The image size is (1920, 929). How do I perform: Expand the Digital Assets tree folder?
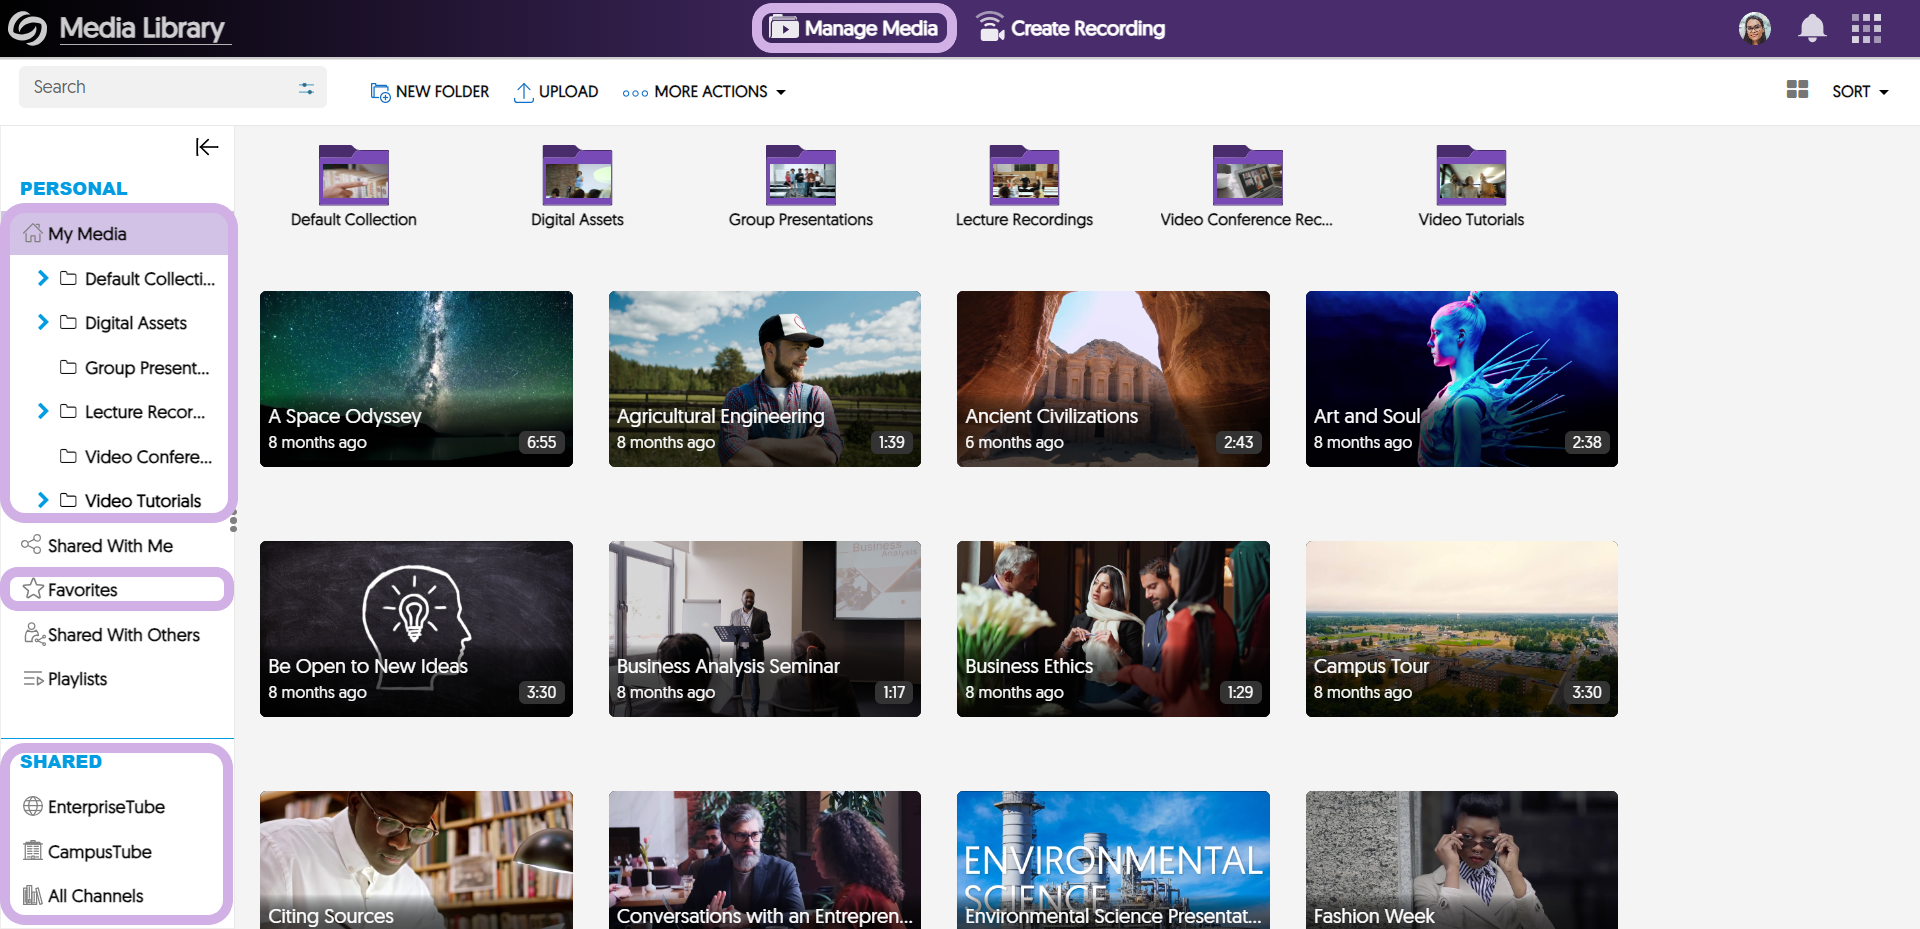[42, 322]
